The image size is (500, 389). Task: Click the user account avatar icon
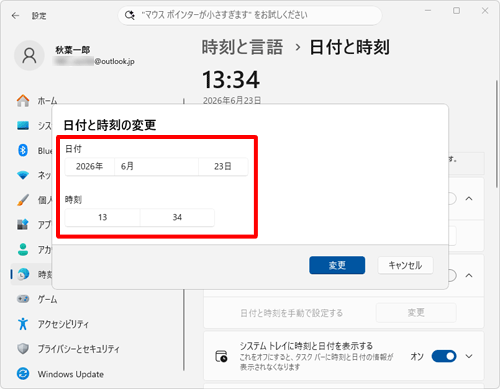coord(29,55)
